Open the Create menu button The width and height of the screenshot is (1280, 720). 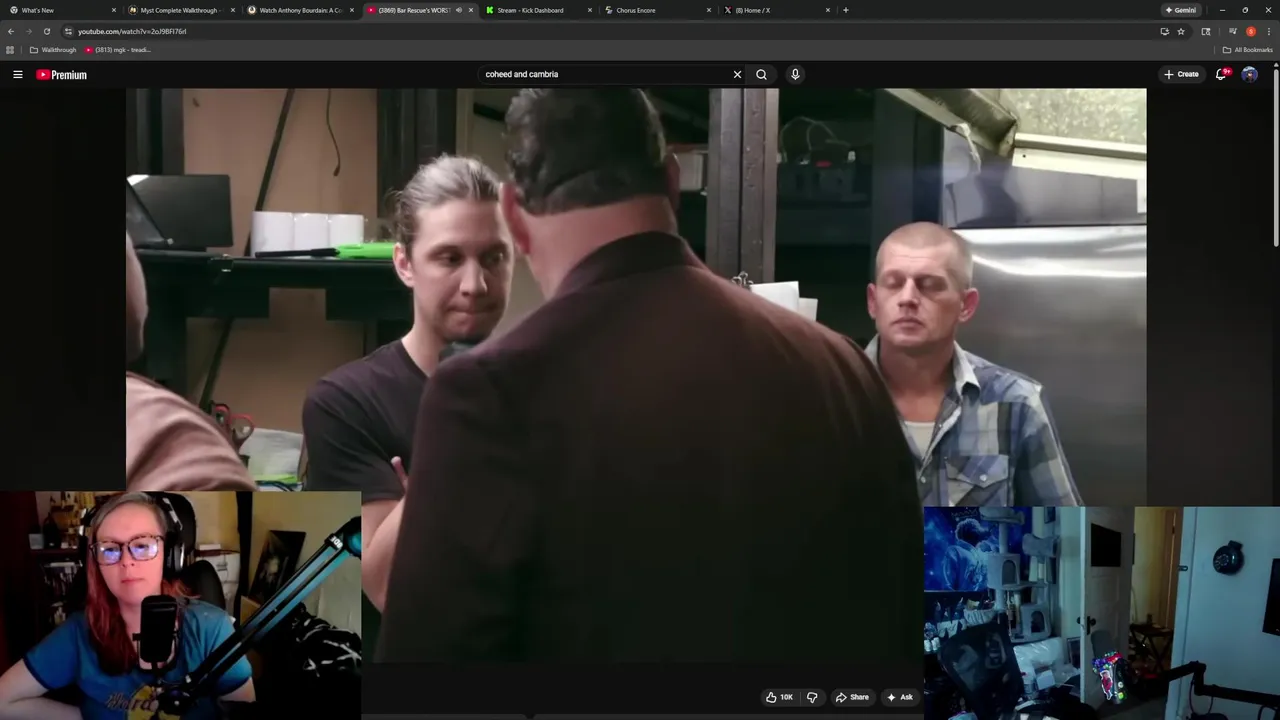point(1181,74)
